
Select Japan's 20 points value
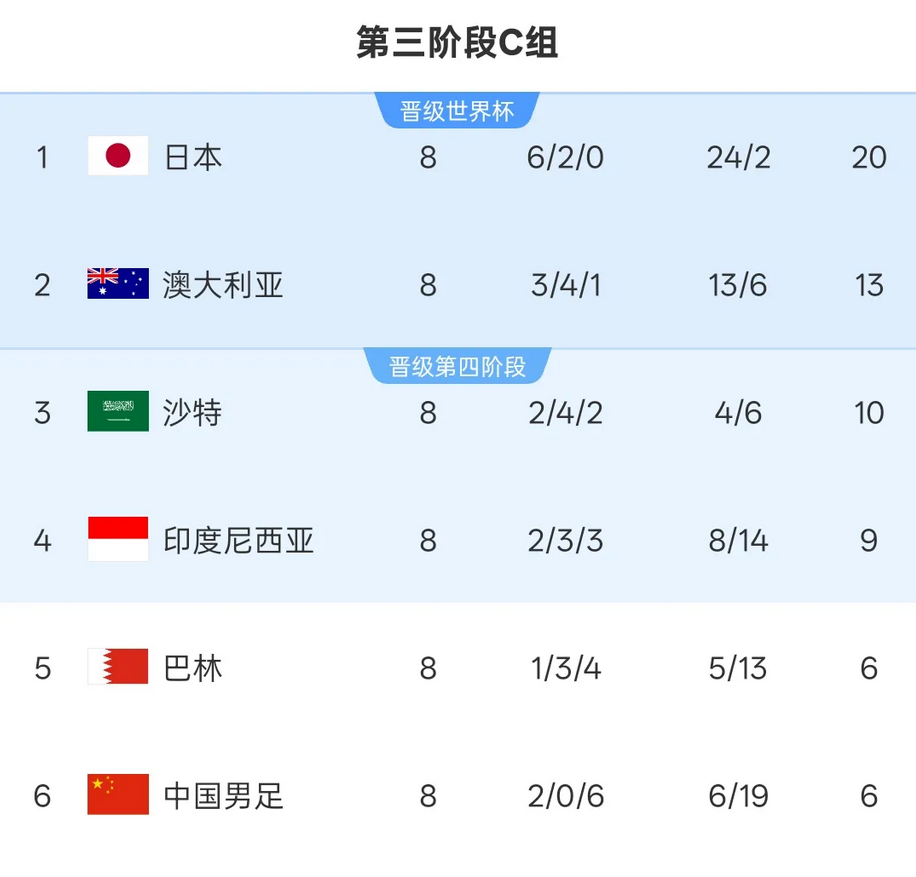point(869,158)
